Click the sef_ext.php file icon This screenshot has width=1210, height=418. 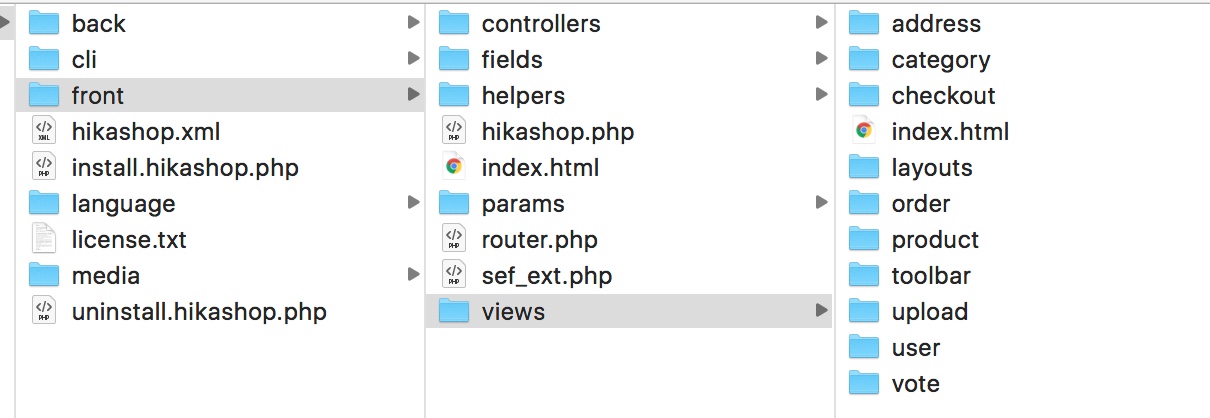coord(454,276)
